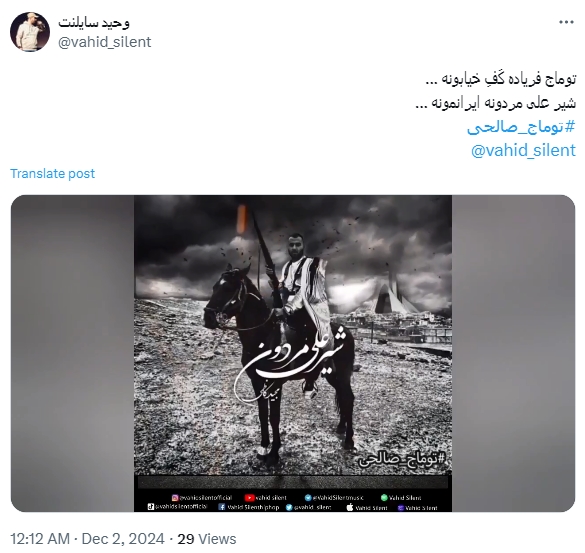Click the Apple logo in video footer

[x=350, y=507]
